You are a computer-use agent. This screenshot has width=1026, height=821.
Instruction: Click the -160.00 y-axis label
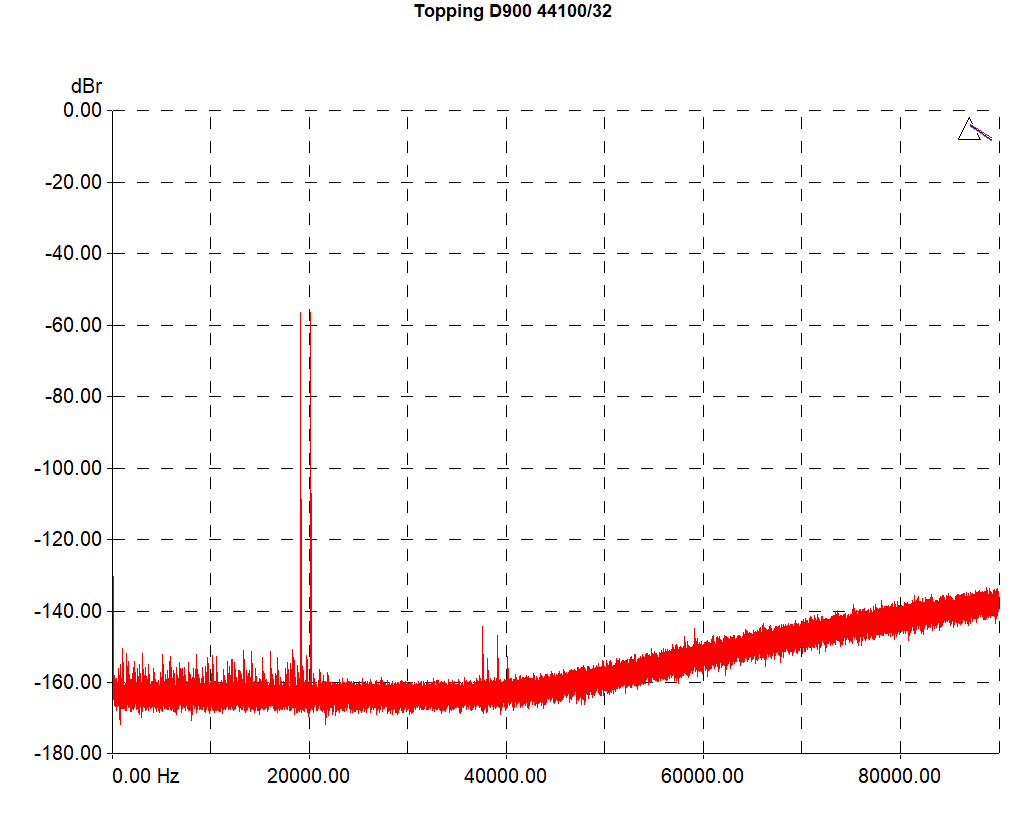(69, 682)
